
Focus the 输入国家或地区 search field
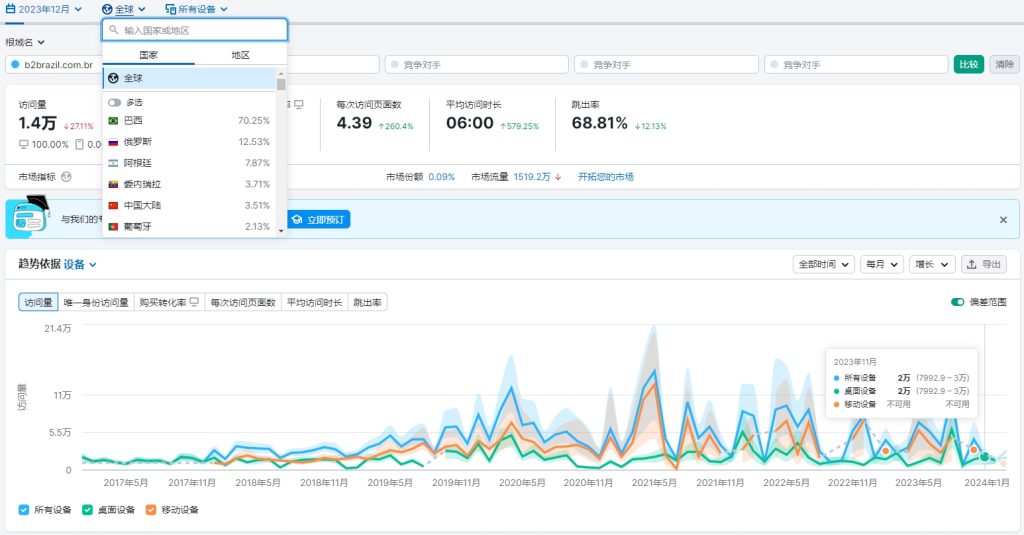coord(195,30)
